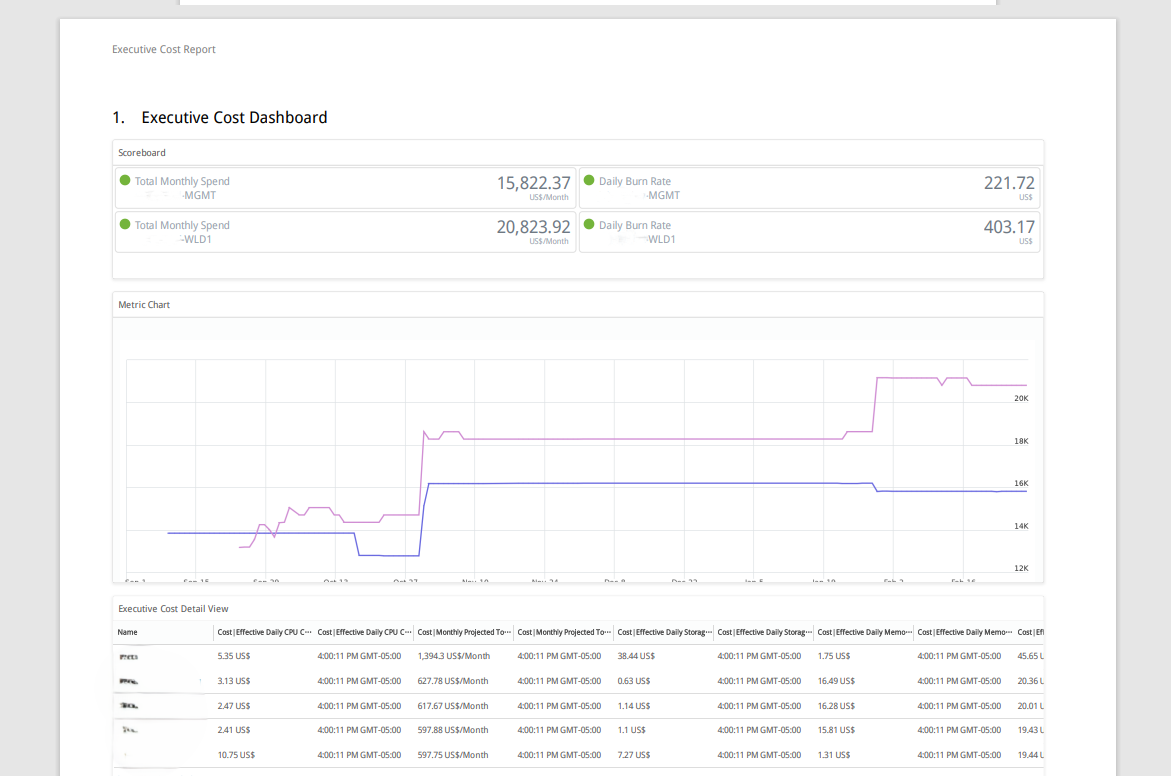The height and width of the screenshot is (776, 1171).
Task: Click first Effective Daily Memory column header
Action: pos(864,632)
